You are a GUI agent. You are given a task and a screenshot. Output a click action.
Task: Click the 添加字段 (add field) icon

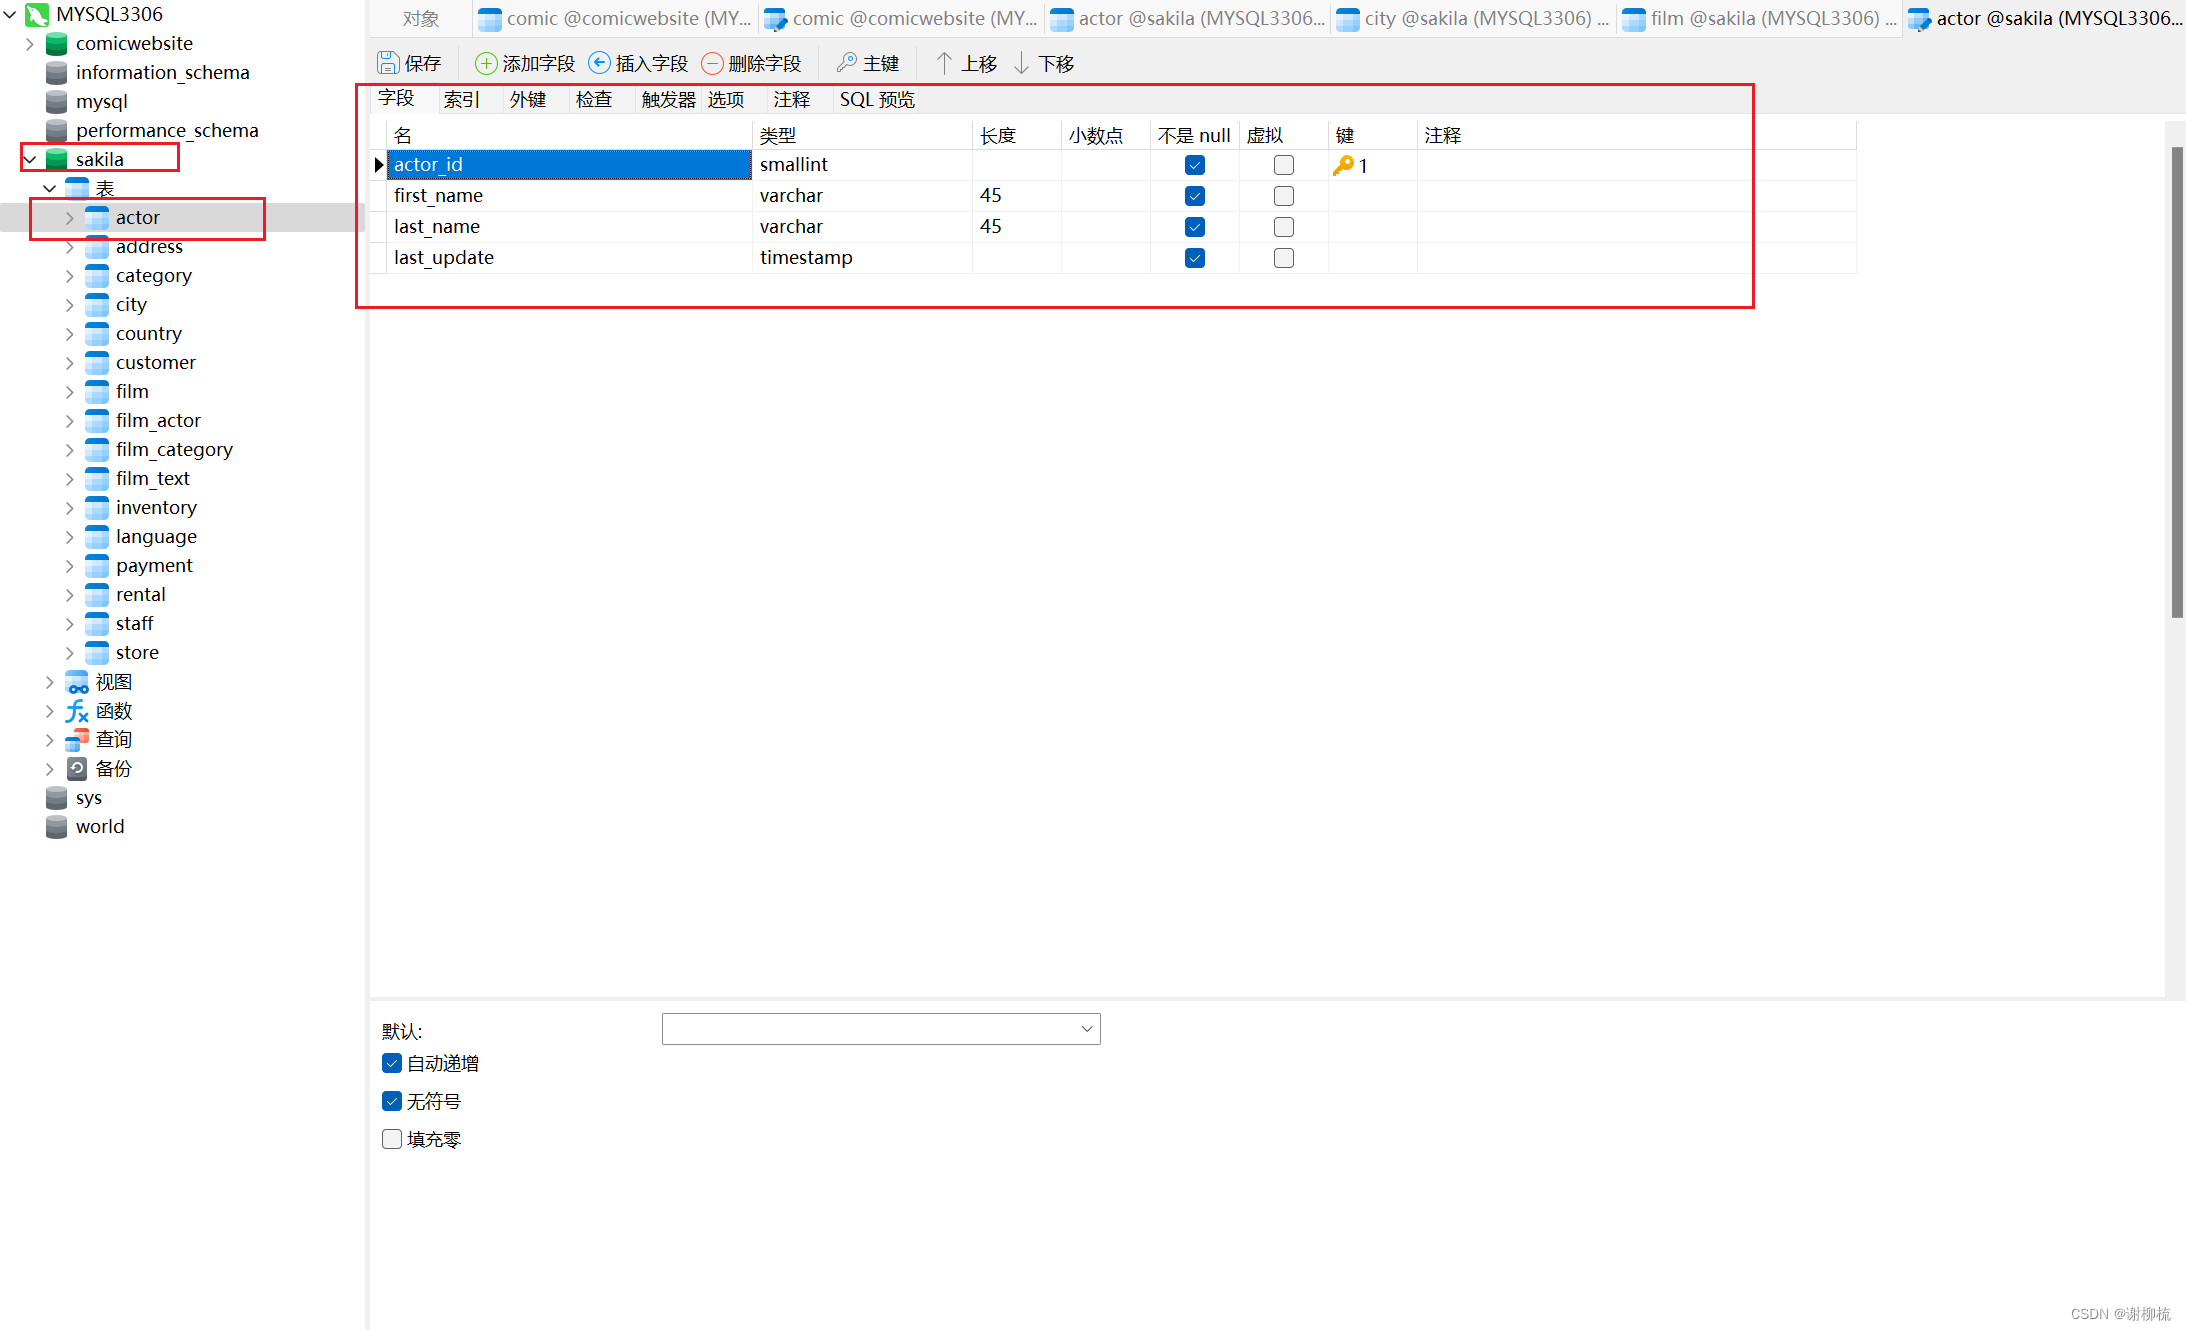click(x=487, y=62)
